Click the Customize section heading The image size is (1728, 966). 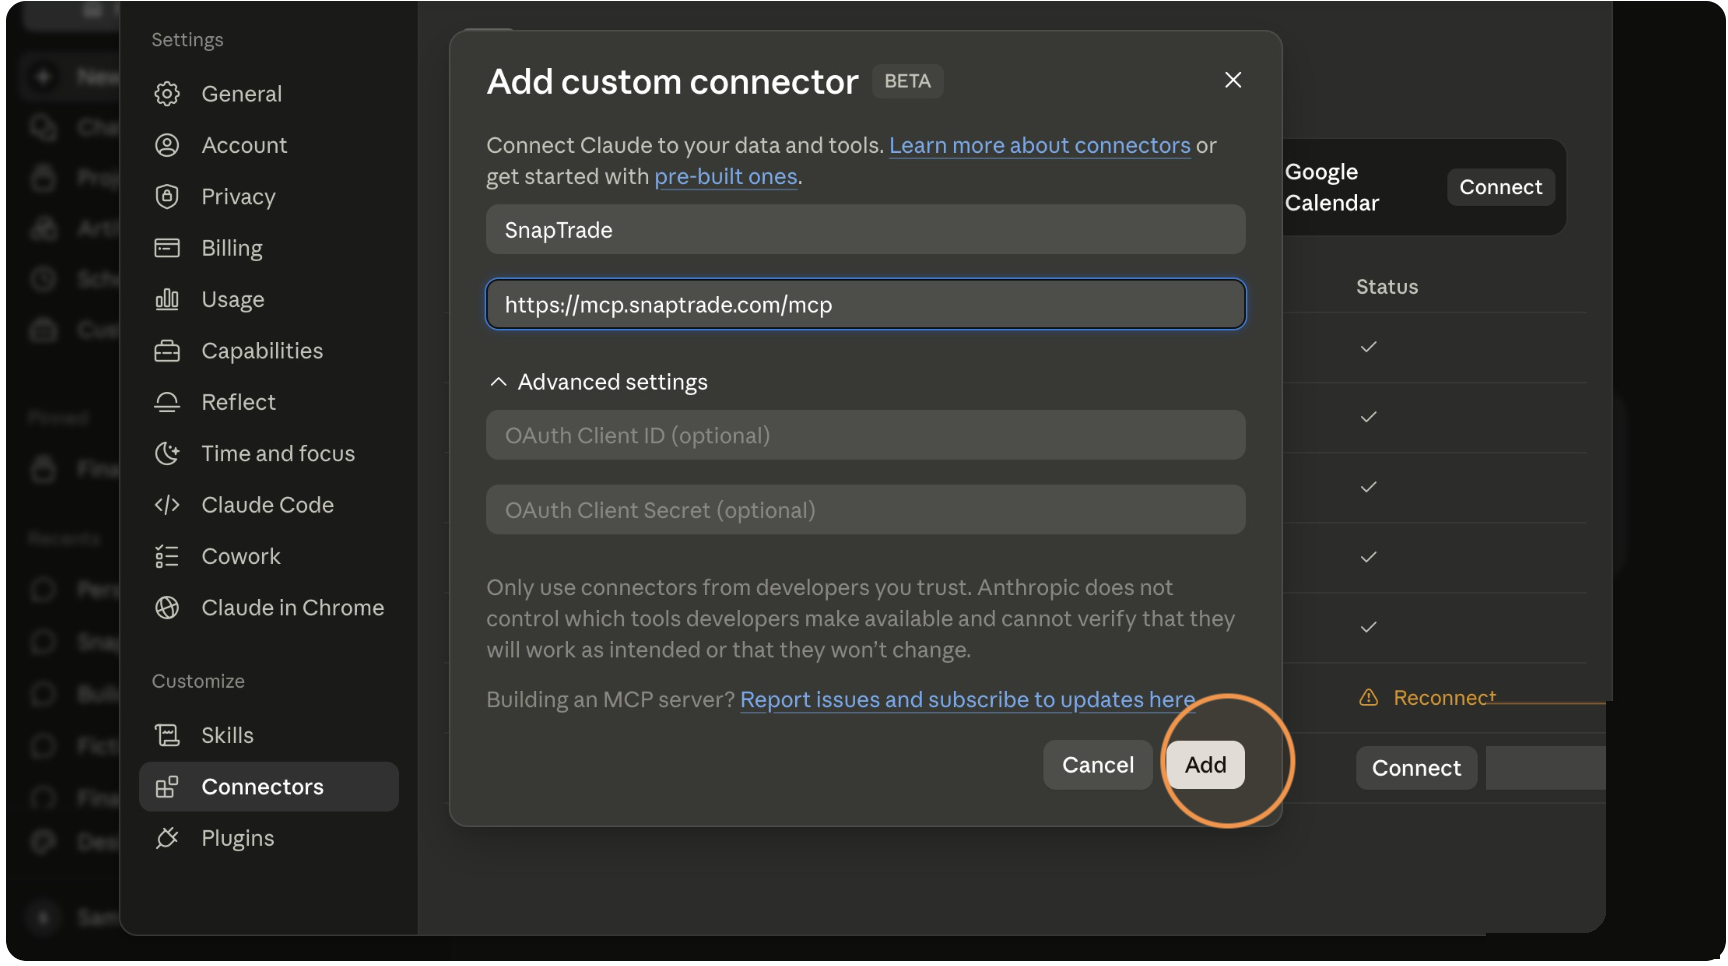[198, 681]
